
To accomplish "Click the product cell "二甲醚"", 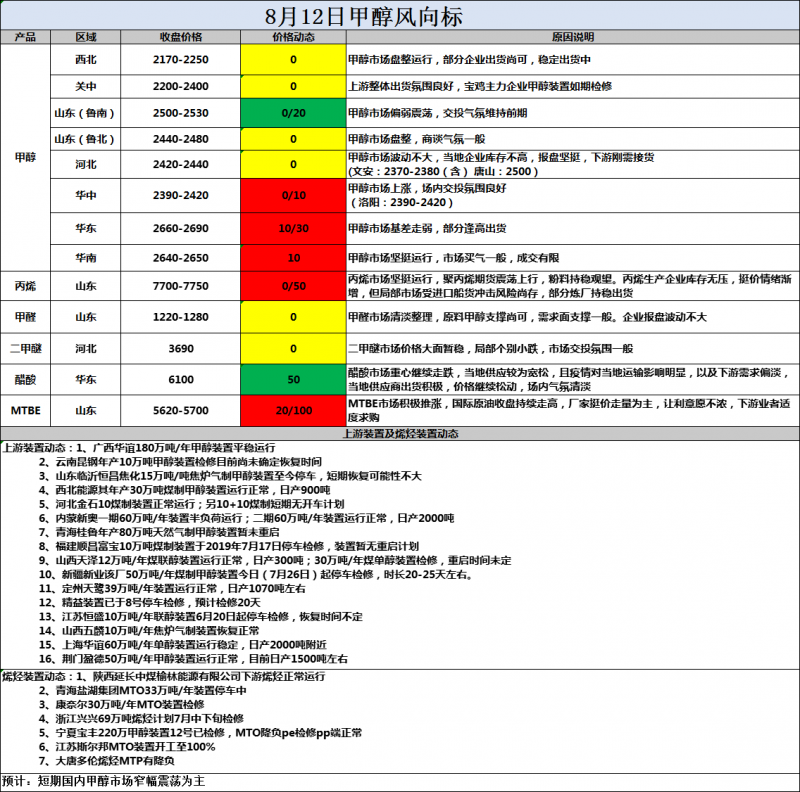I will click(x=26, y=349).
